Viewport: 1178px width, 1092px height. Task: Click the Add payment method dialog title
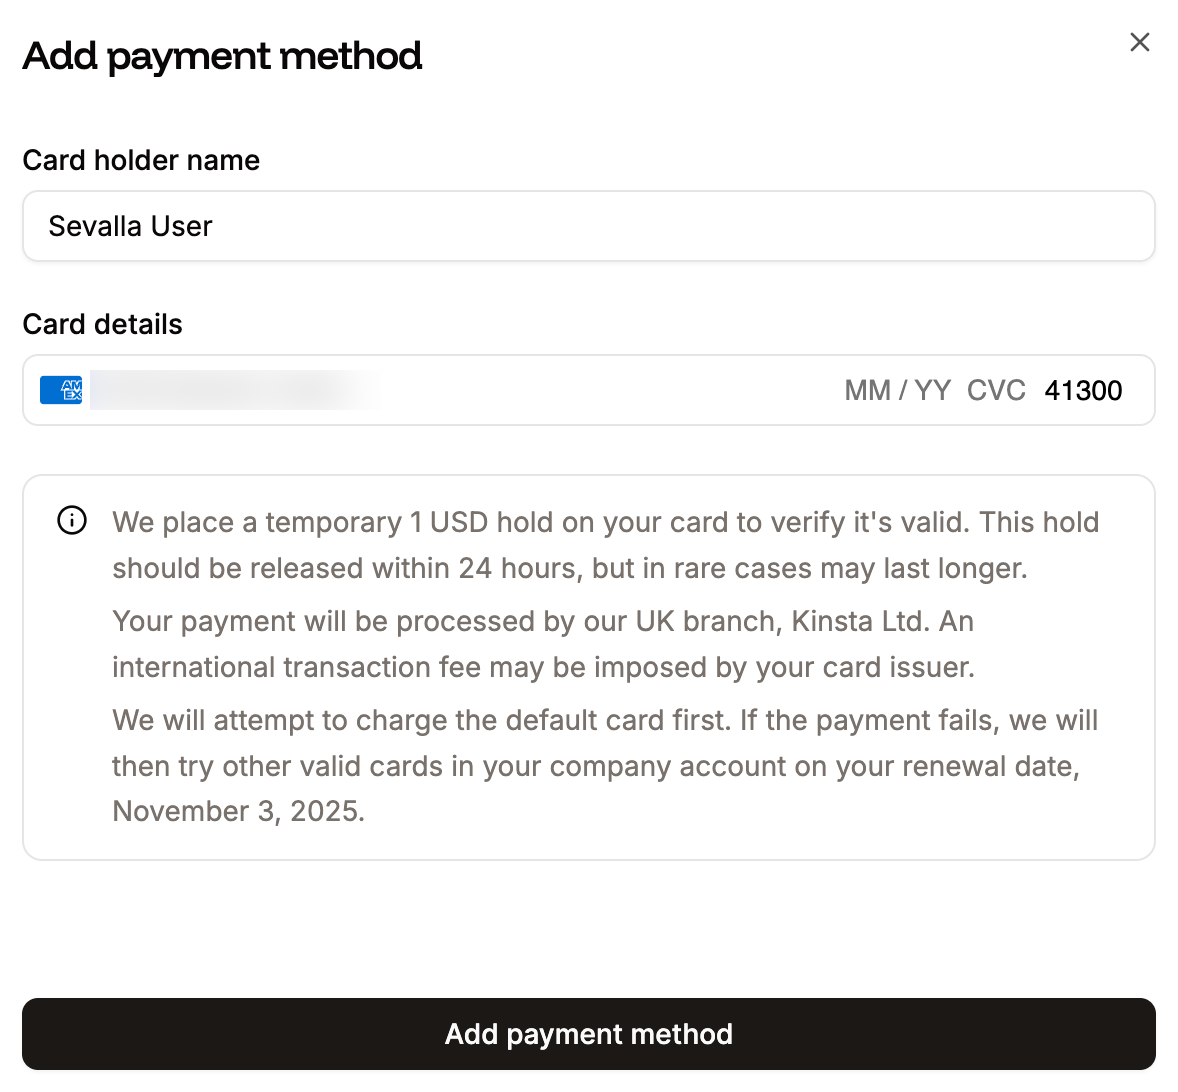222,56
